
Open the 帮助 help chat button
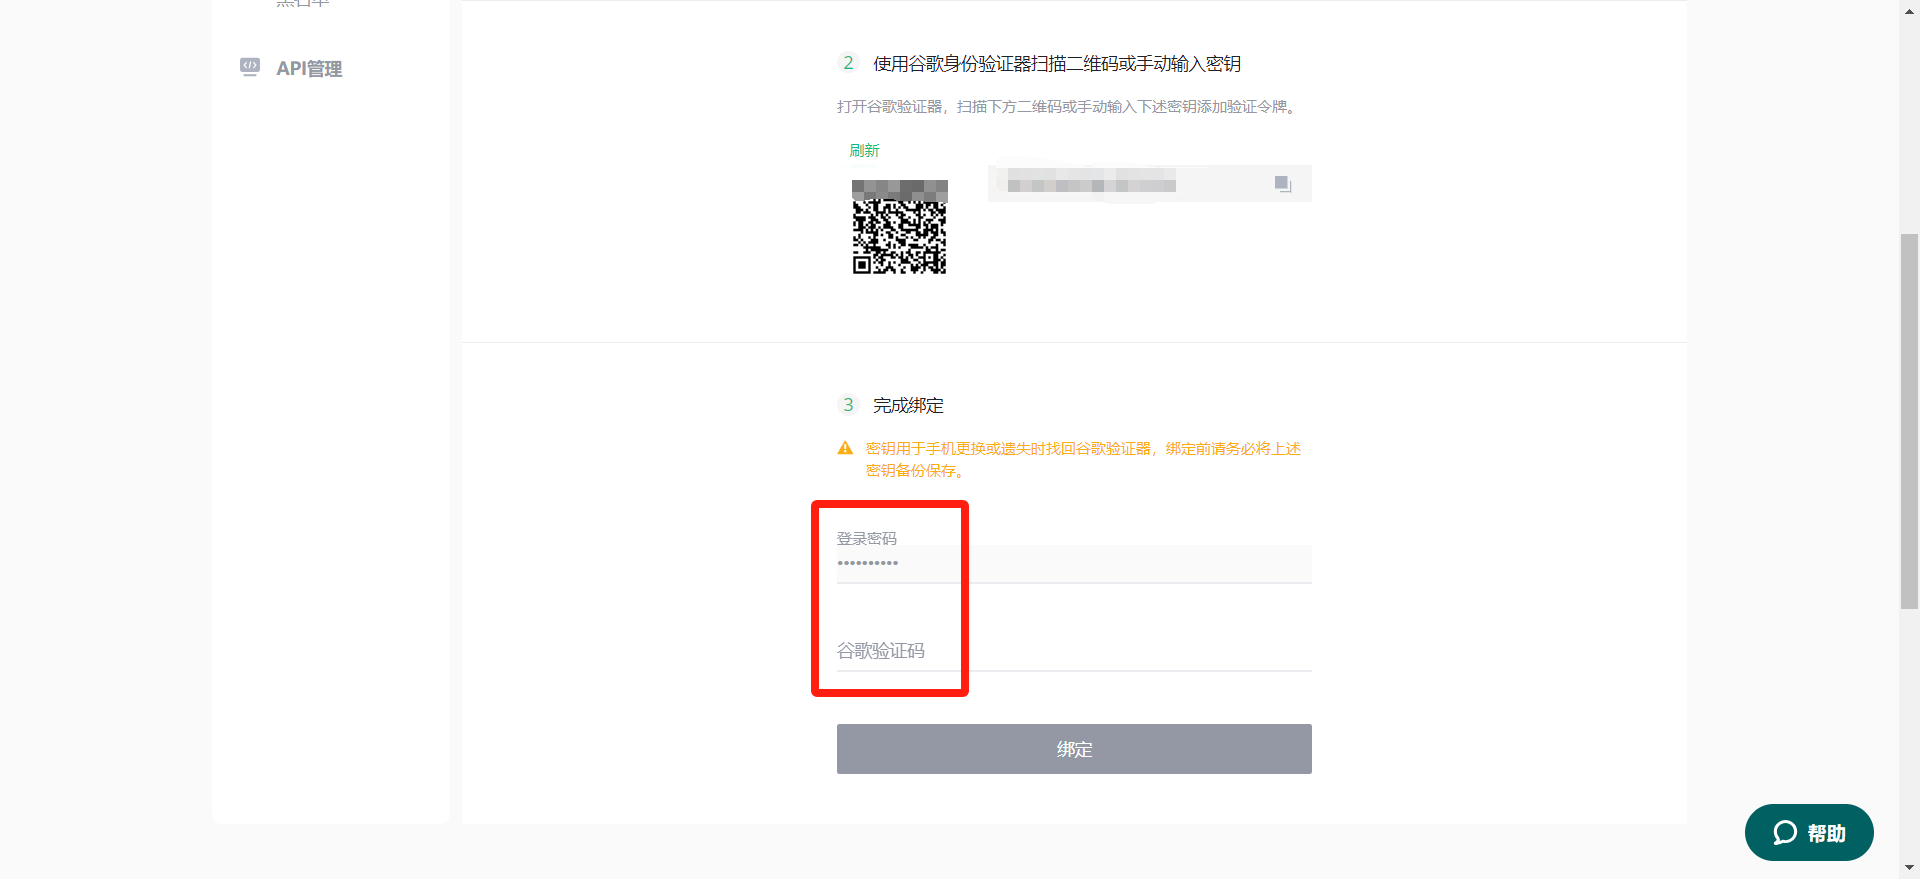[x=1809, y=833]
